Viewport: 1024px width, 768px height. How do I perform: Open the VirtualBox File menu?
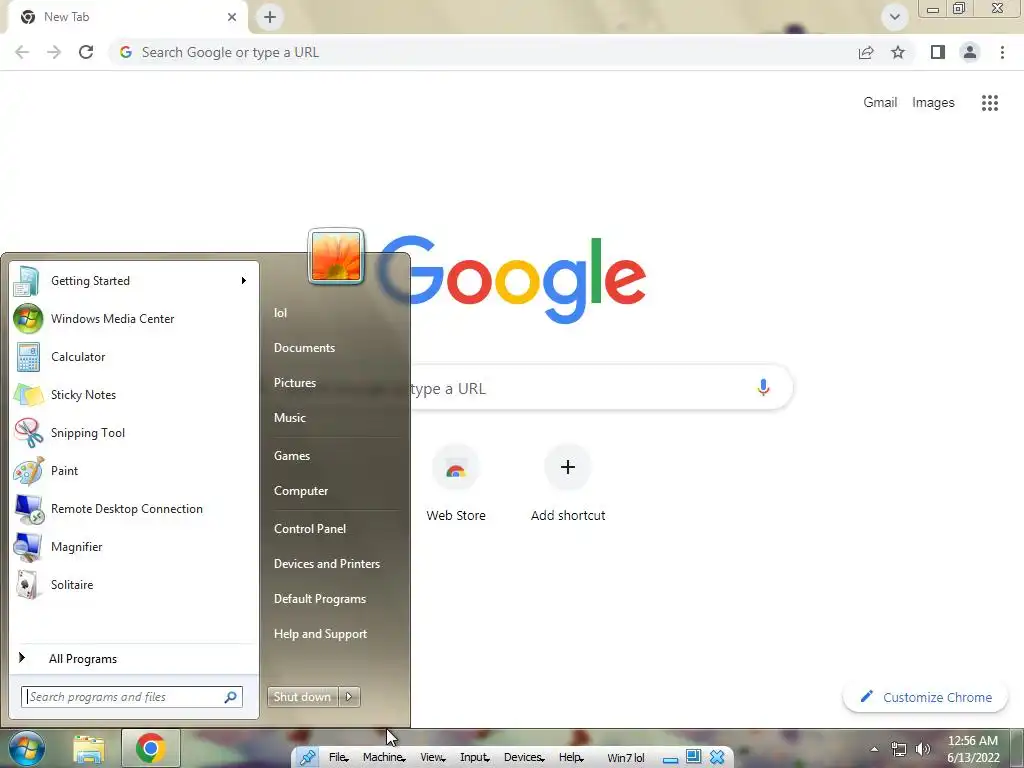pyautogui.click(x=338, y=758)
